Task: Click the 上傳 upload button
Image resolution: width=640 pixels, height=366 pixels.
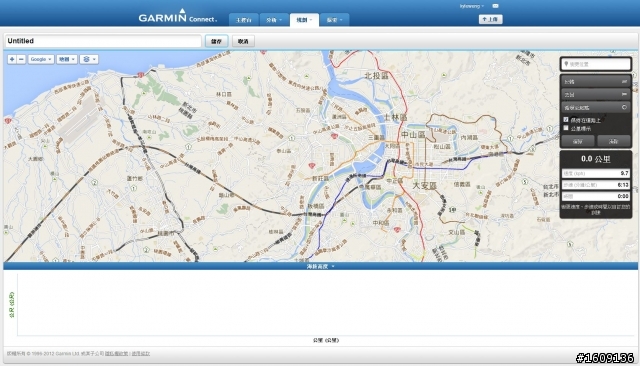Action: click(490, 19)
